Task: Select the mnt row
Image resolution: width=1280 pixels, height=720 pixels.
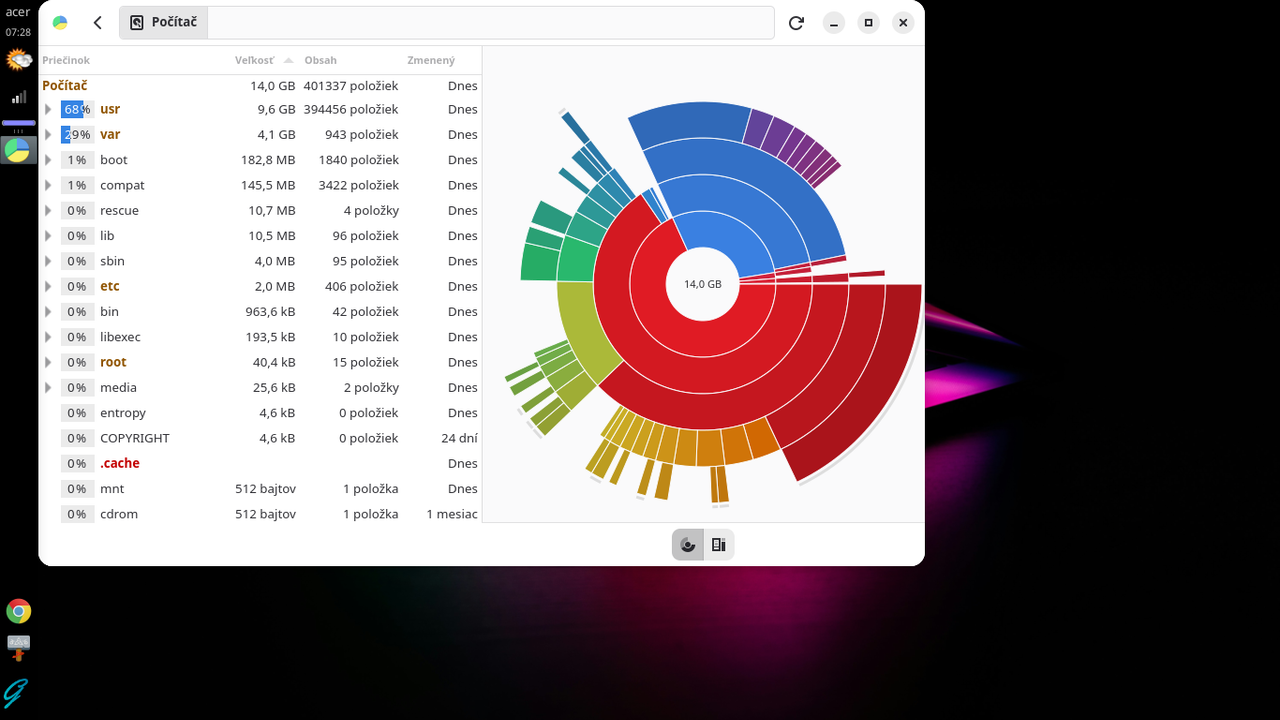Action: (260, 489)
